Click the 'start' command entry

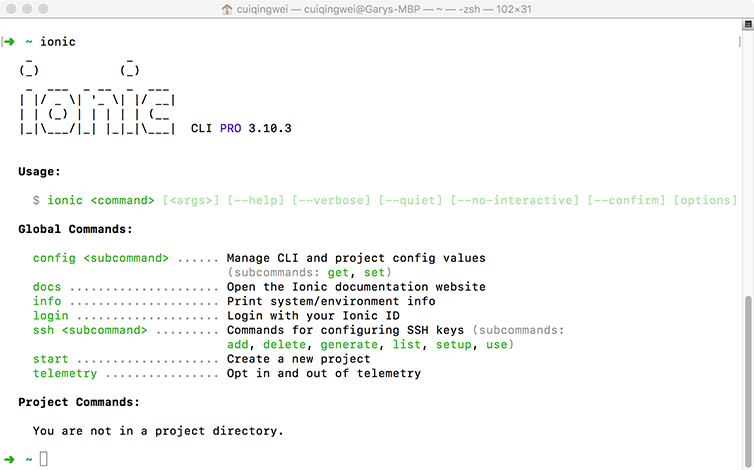(51, 359)
